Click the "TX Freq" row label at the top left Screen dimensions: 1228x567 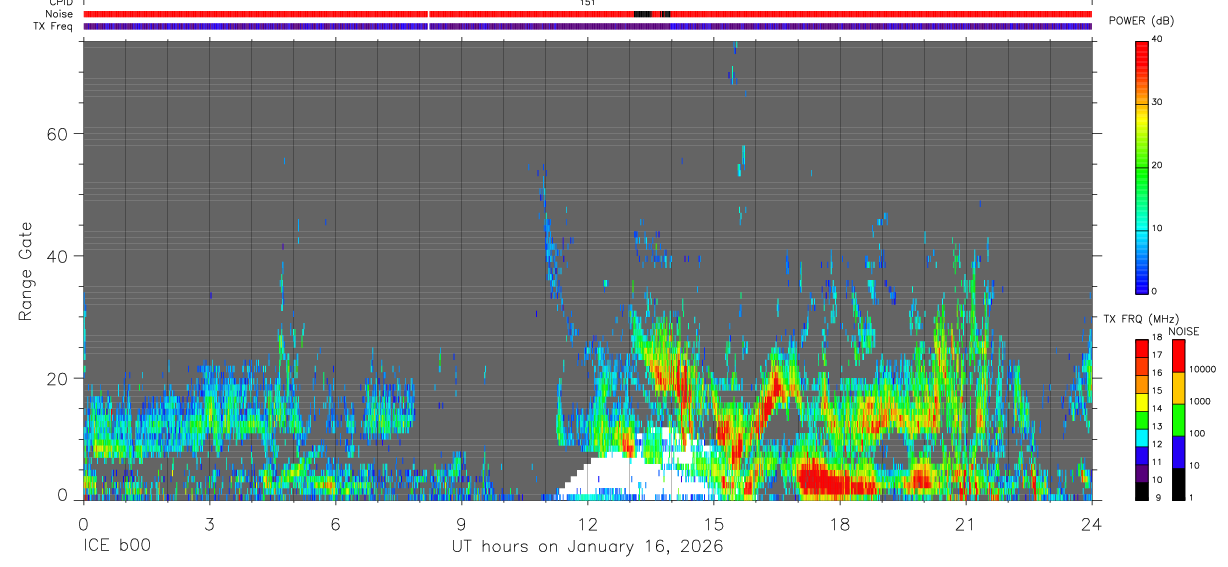click(53, 26)
